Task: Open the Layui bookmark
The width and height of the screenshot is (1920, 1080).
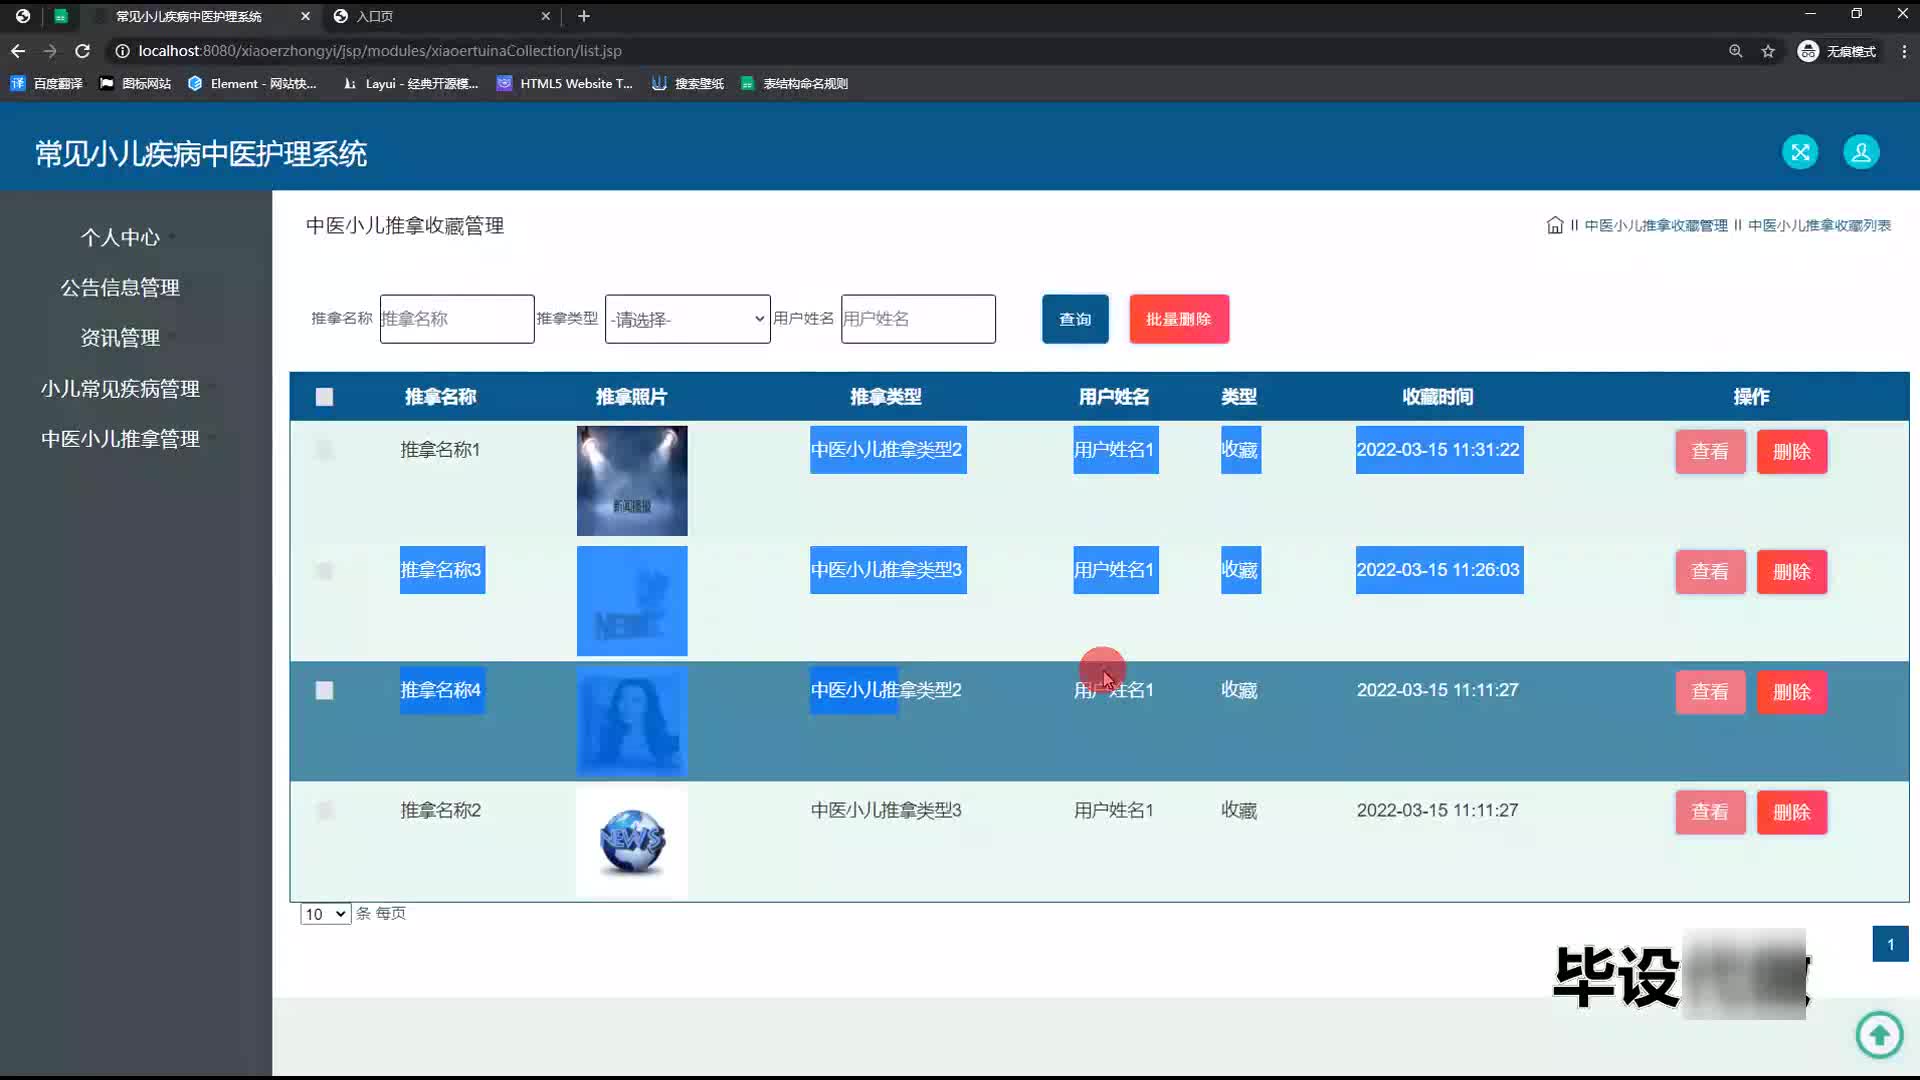Action: (x=410, y=84)
